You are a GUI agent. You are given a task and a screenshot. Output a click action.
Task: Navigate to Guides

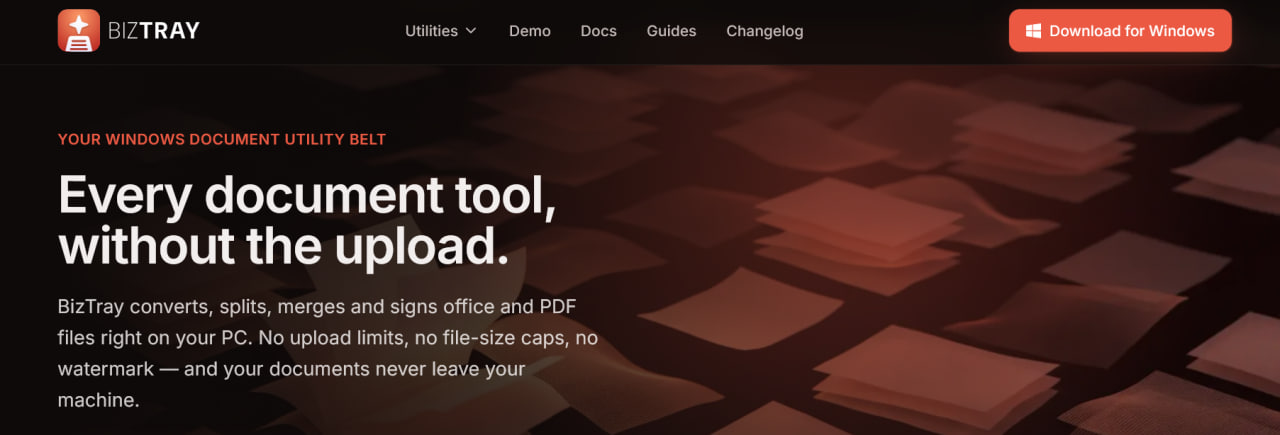click(671, 31)
